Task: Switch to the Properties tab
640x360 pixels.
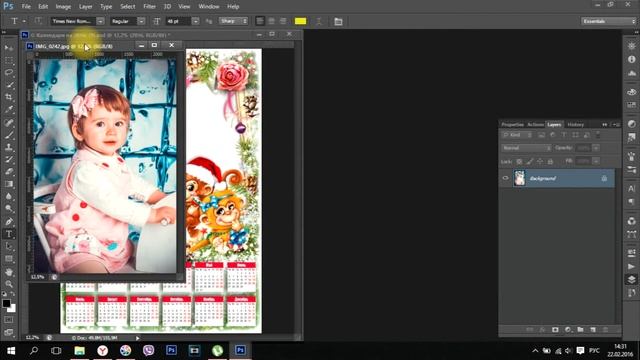Action: pos(512,124)
